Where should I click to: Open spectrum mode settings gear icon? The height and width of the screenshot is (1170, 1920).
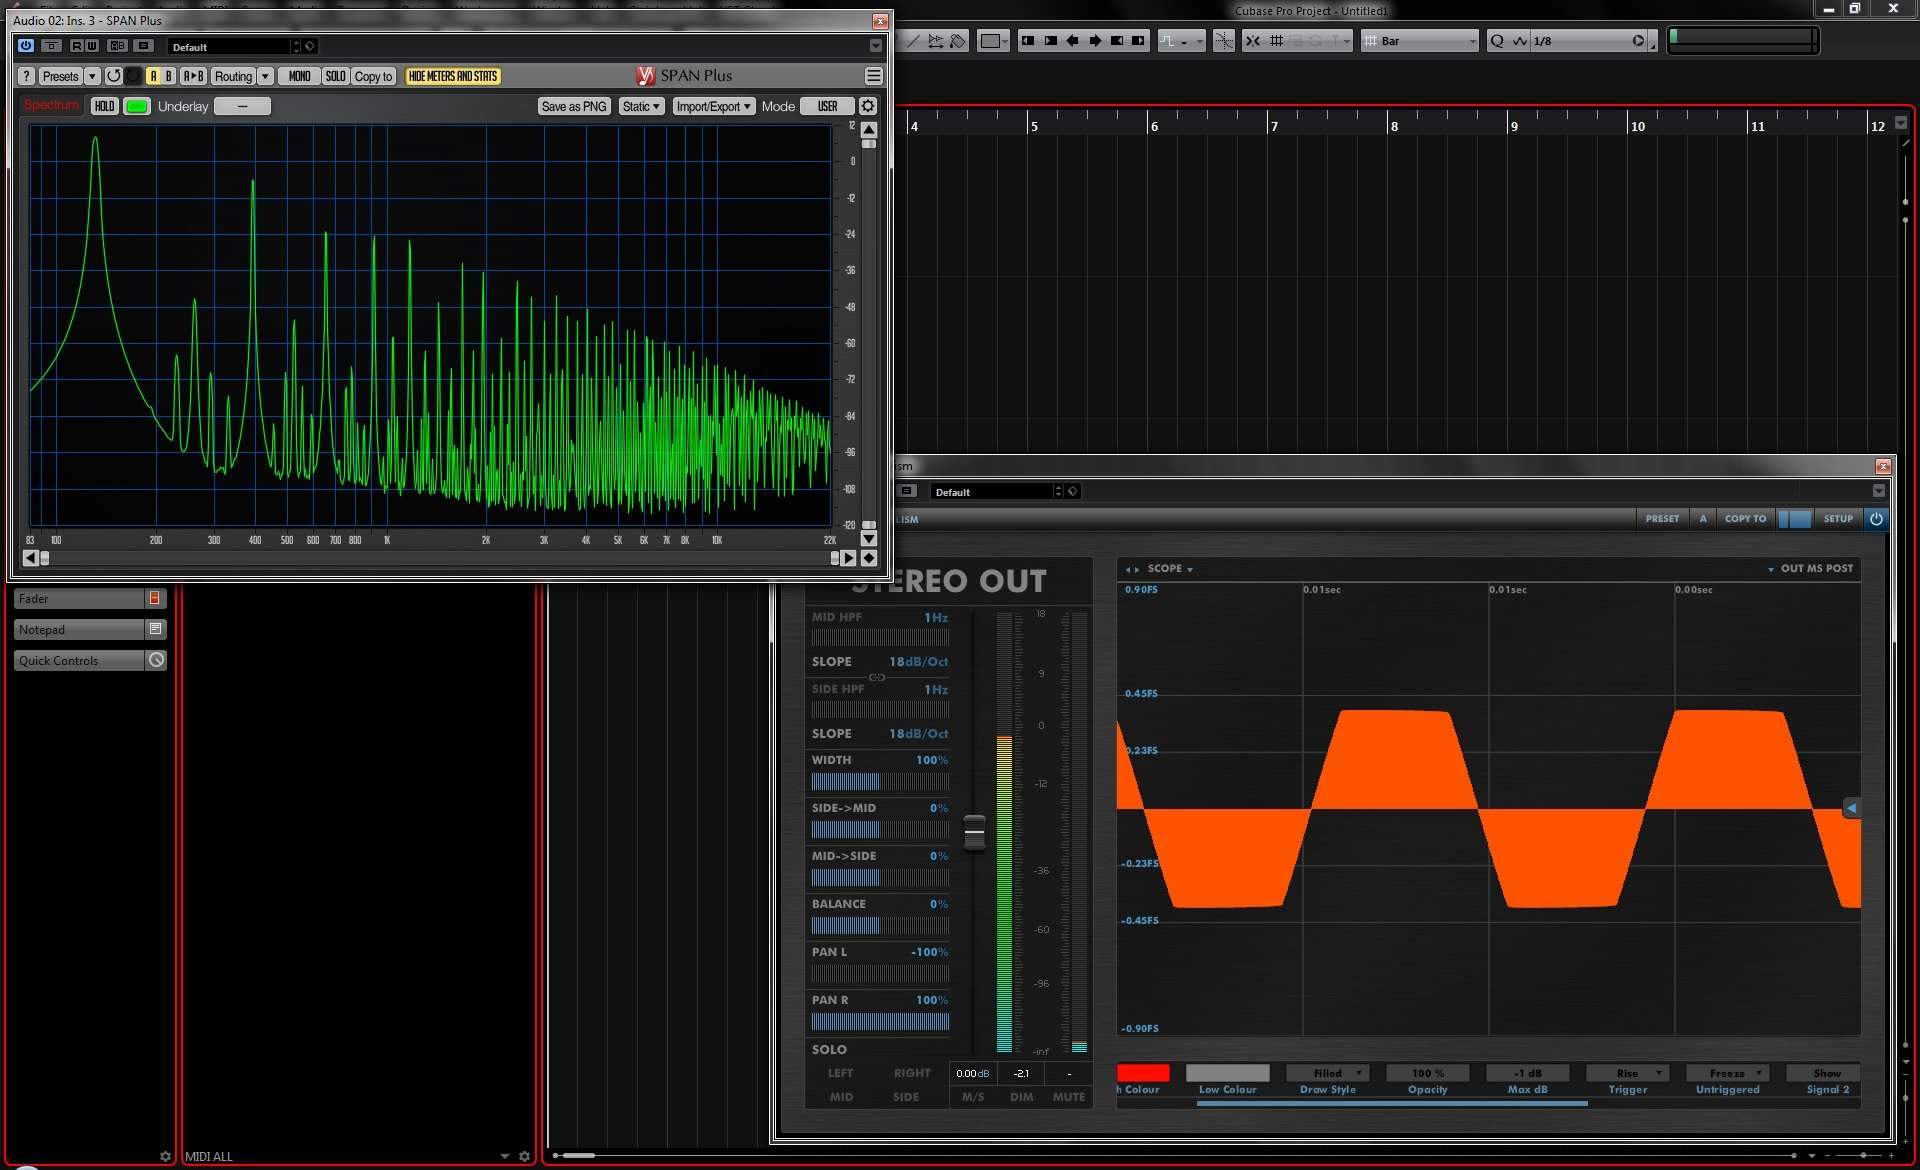point(868,106)
